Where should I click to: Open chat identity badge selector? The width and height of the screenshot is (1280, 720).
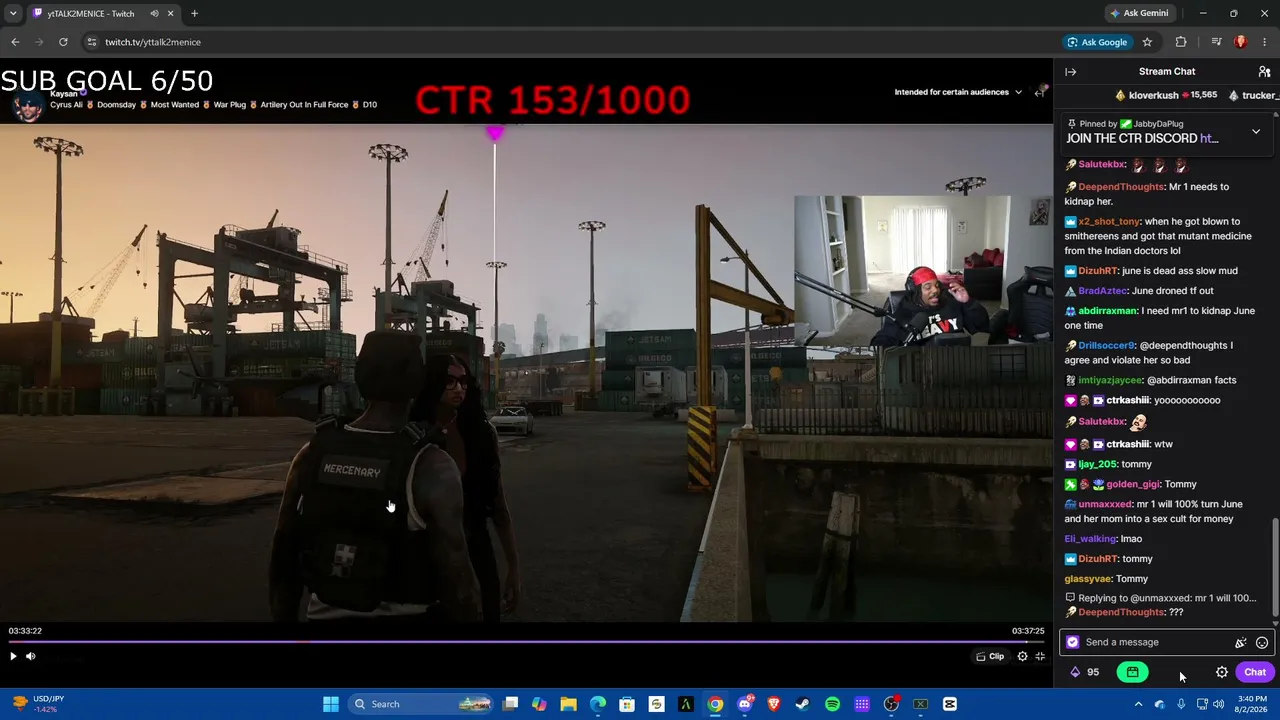click(1073, 642)
